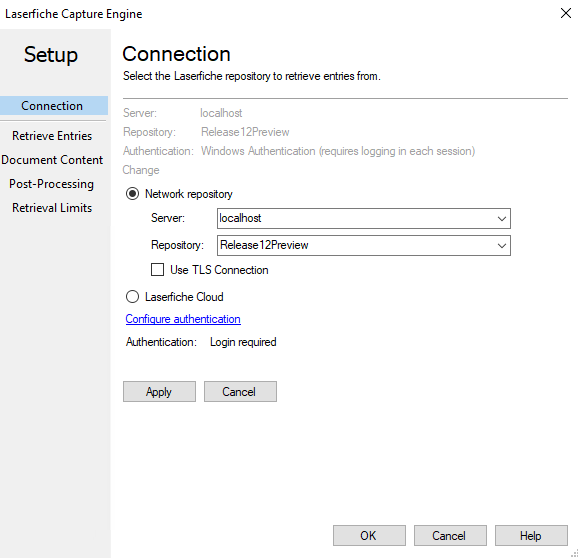Screen dimensions: 578x558
Task: Click the Apply button
Action: coord(159,391)
